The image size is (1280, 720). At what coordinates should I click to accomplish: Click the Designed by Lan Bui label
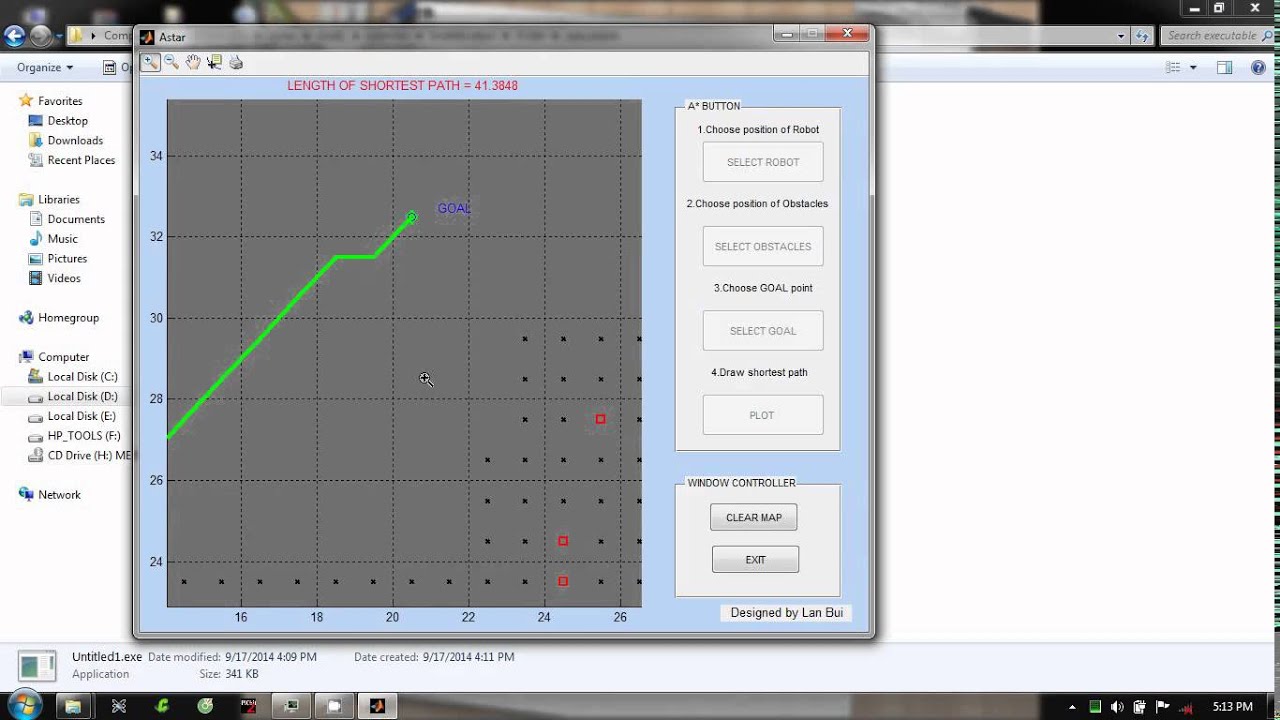coord(787,612)
